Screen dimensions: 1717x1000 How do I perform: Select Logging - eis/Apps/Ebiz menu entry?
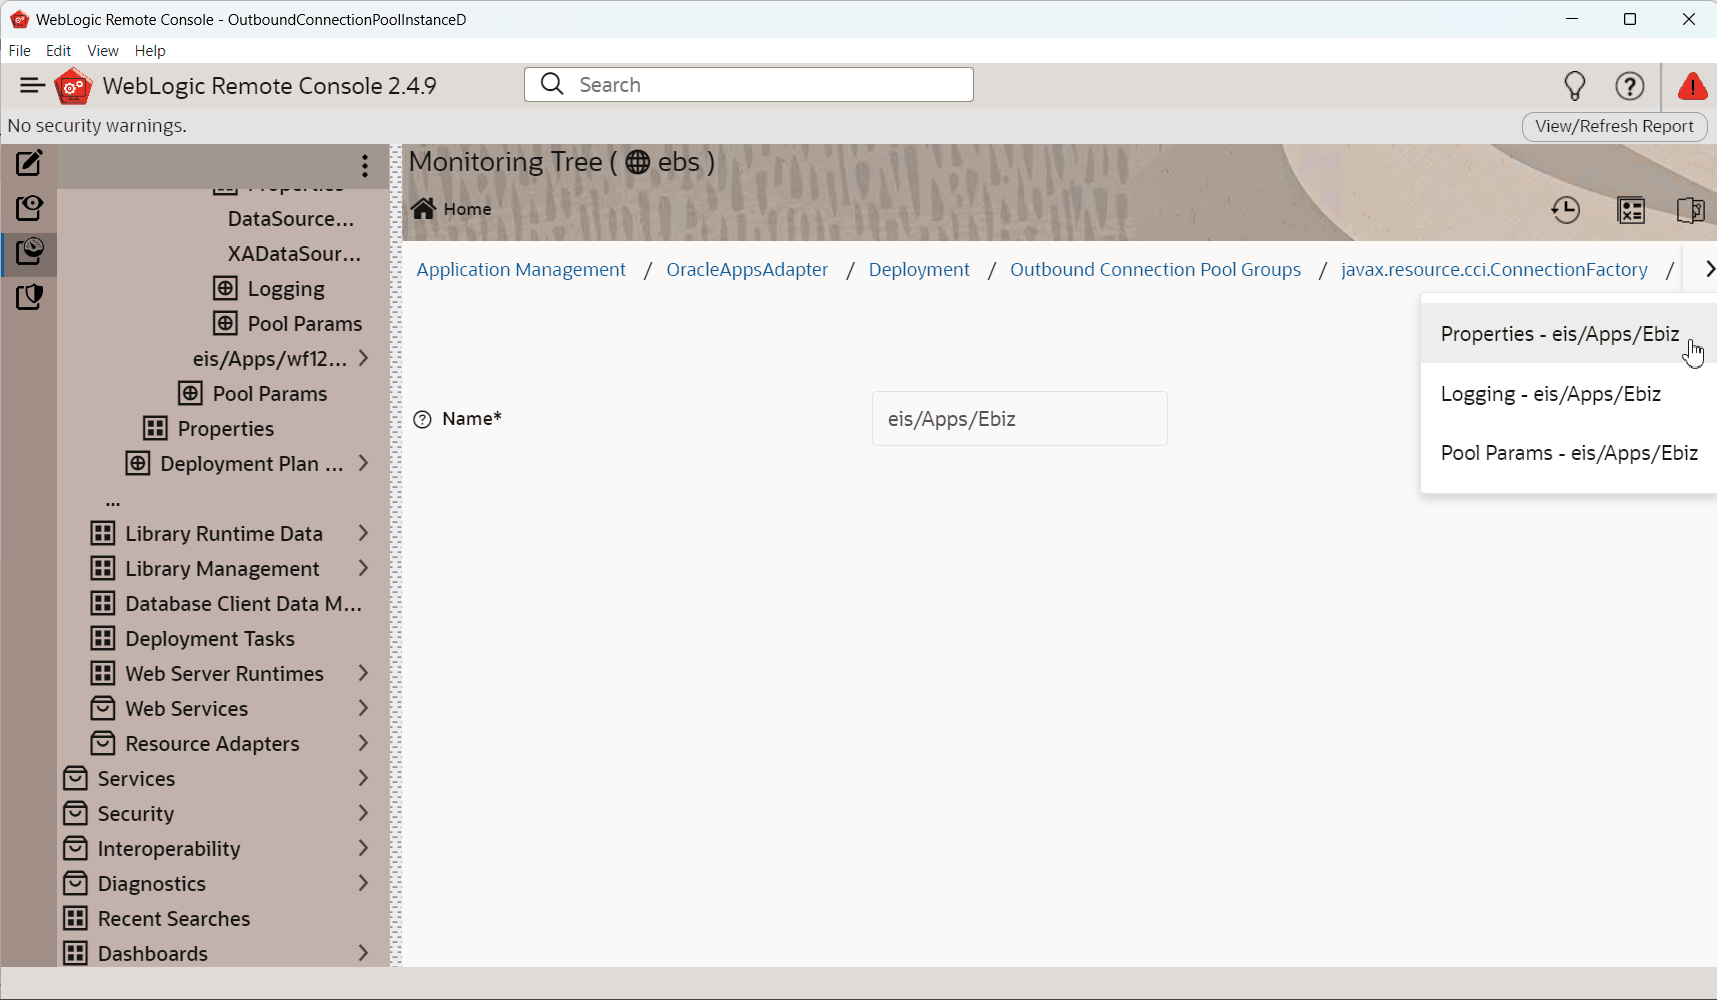(1568, 394)
